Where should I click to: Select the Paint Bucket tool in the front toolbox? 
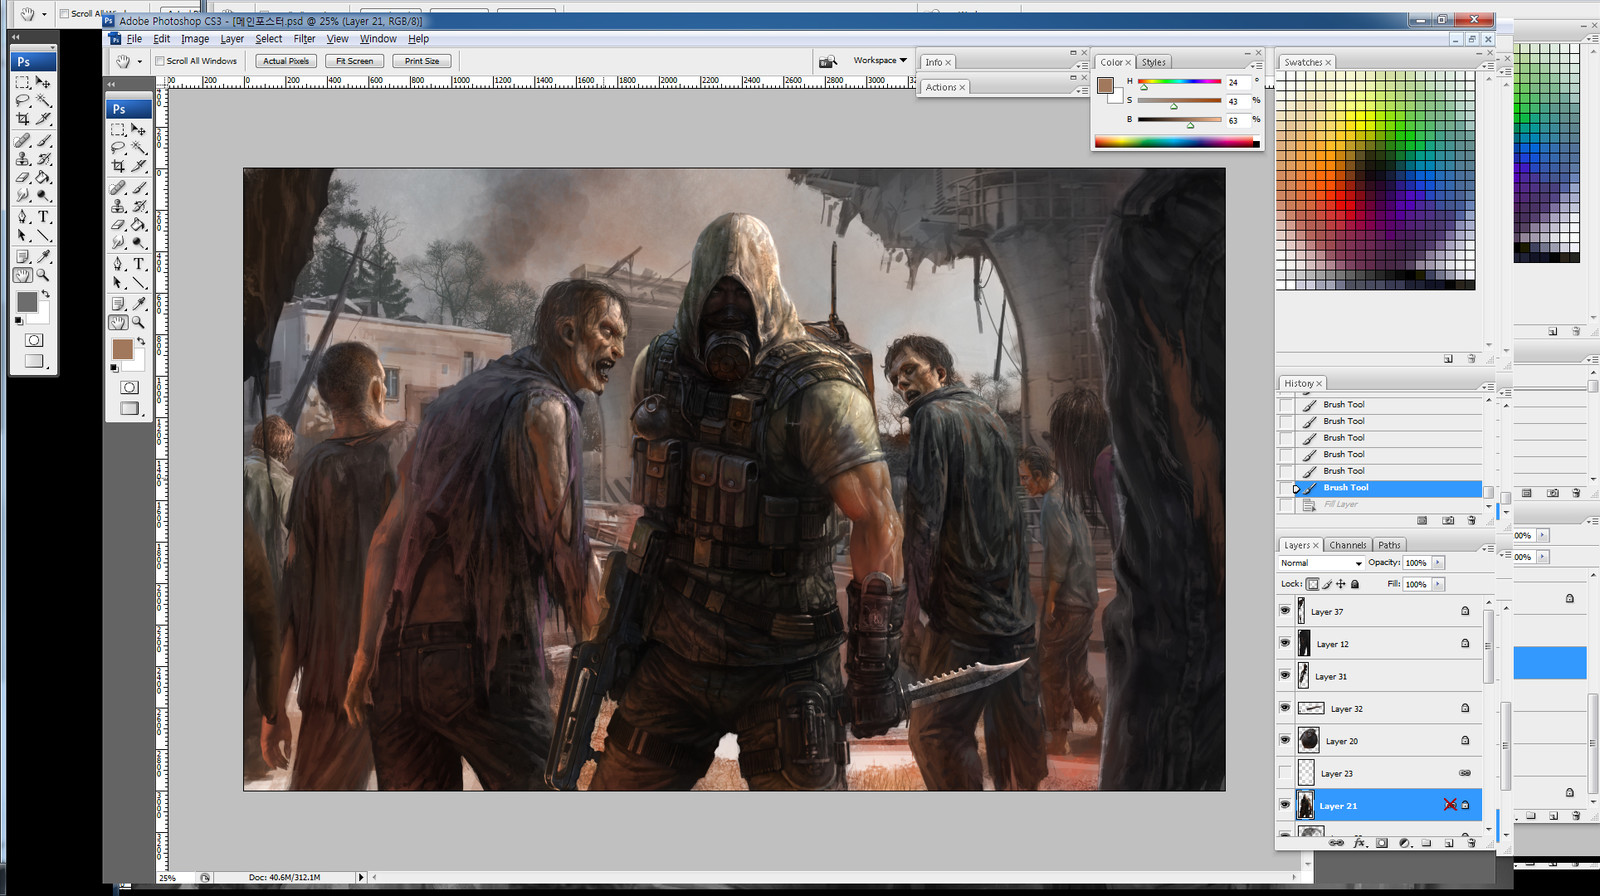tap(138, 224)
